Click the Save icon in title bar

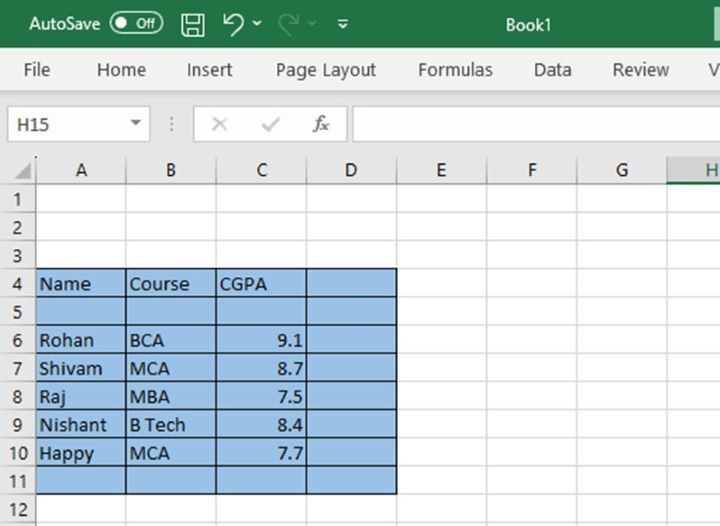click(193, 24)
